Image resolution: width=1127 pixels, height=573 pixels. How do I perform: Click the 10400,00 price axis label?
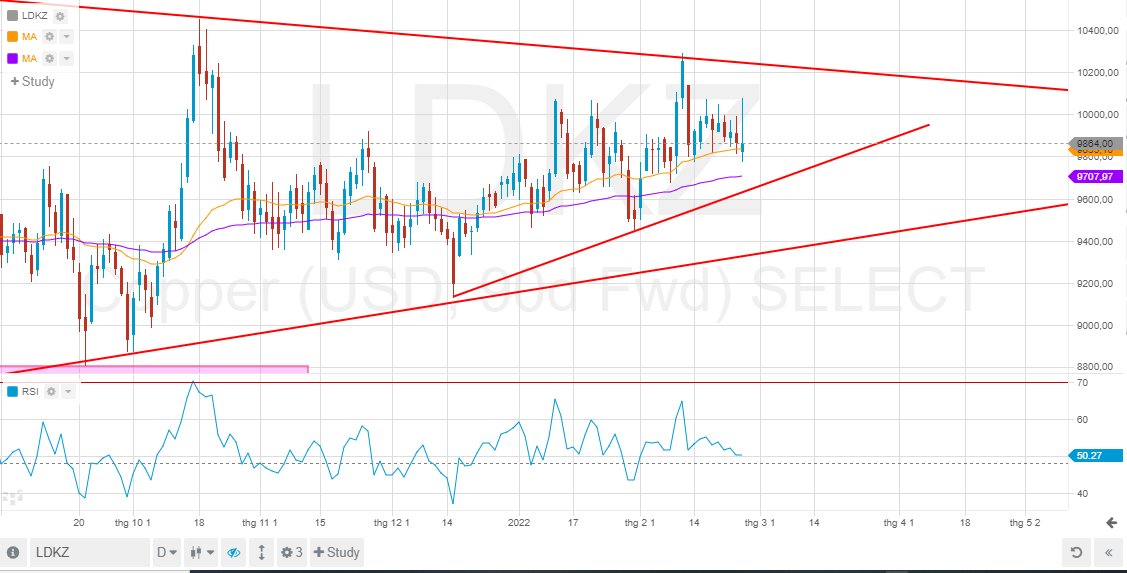coord(1097,30)
